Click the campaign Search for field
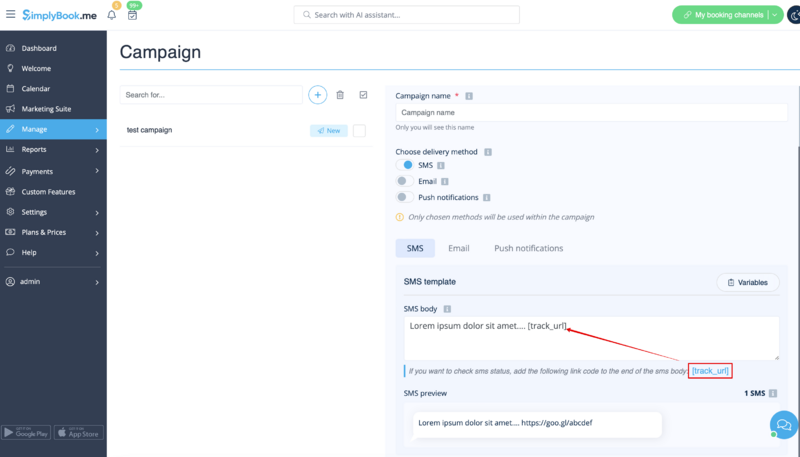 [211, 95]
